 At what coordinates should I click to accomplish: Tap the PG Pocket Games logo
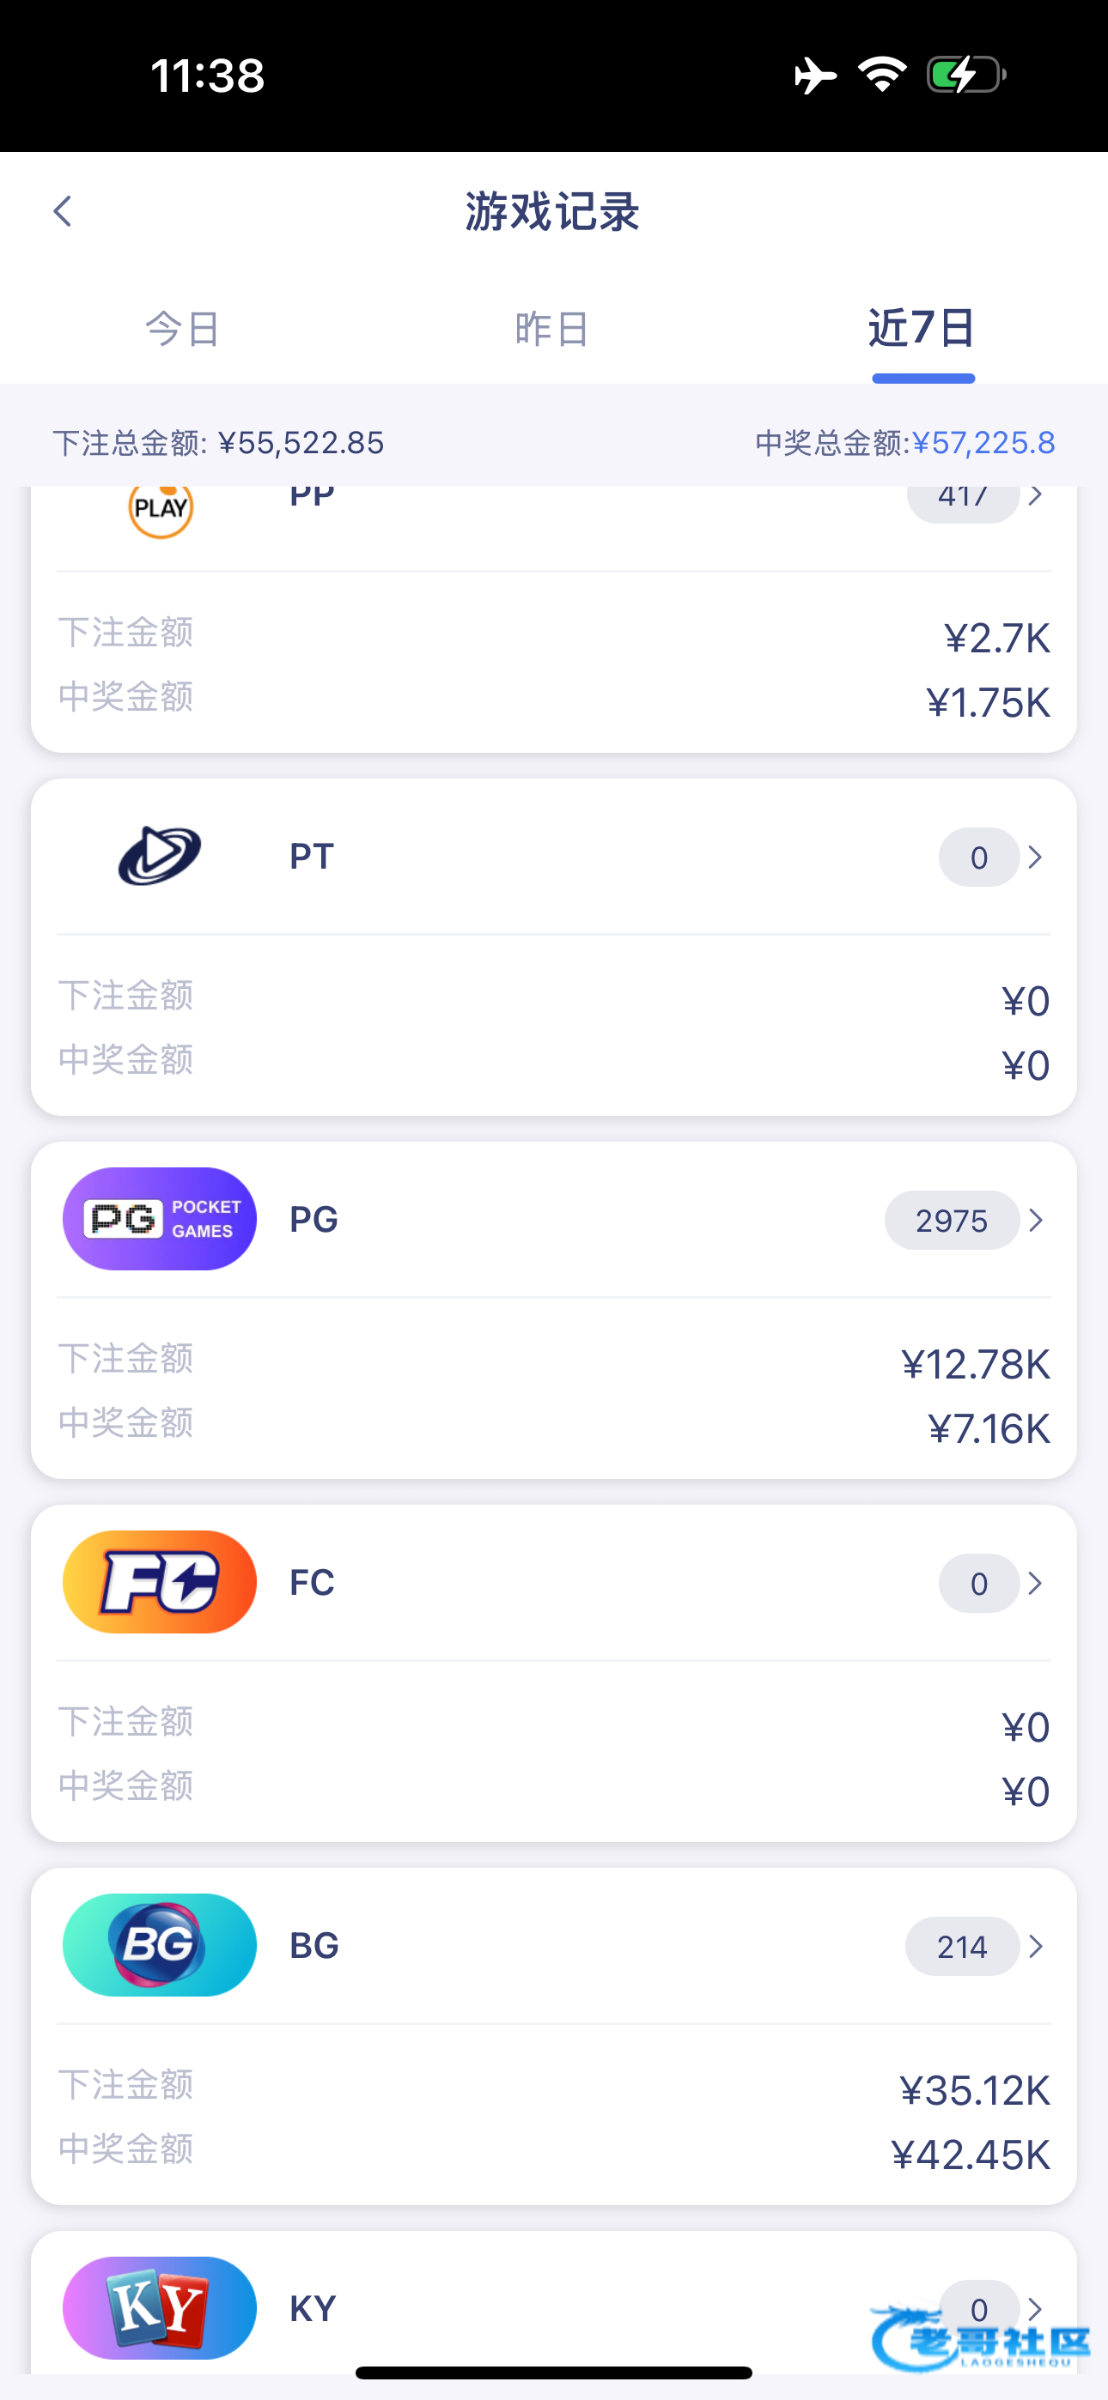tap(160, 1219)
